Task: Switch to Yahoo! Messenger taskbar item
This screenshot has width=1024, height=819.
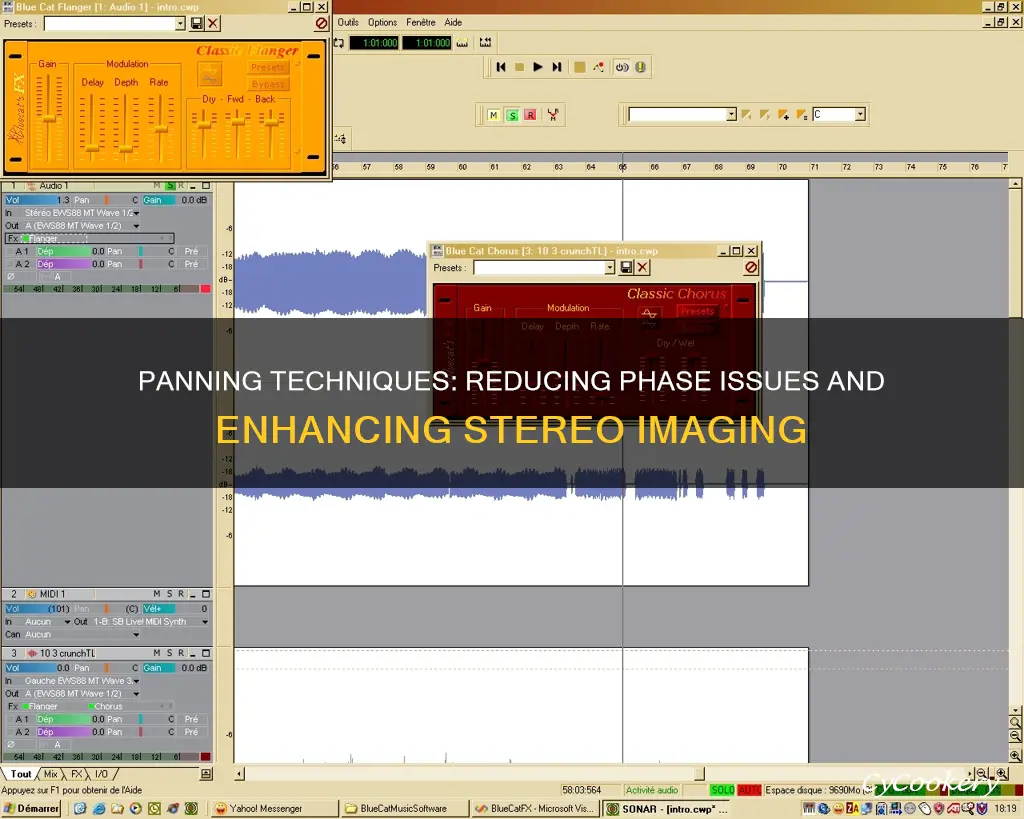Action: point(273,809)
